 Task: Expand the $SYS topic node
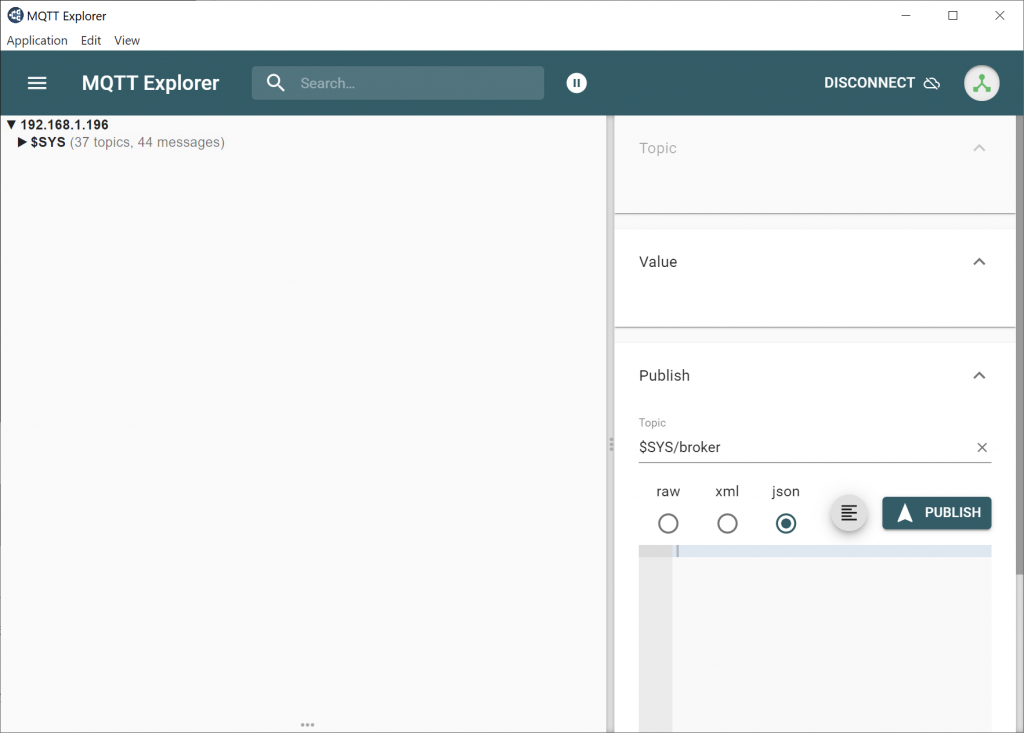pos(22,142)
